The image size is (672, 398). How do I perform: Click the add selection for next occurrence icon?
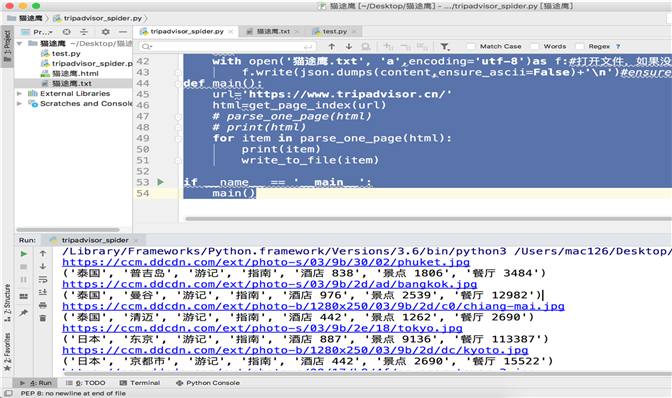coord(388,46)
